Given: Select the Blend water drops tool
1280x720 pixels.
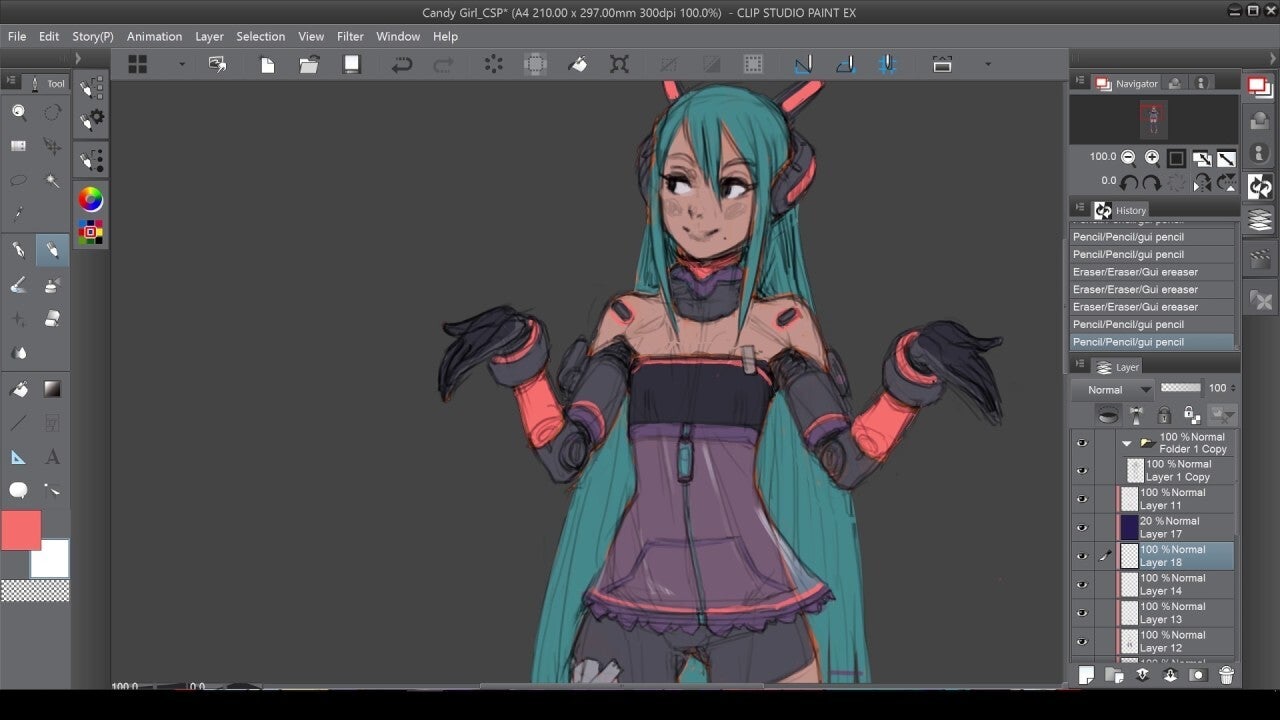Looking at the screenshot, I should click(x=19, y=353).
